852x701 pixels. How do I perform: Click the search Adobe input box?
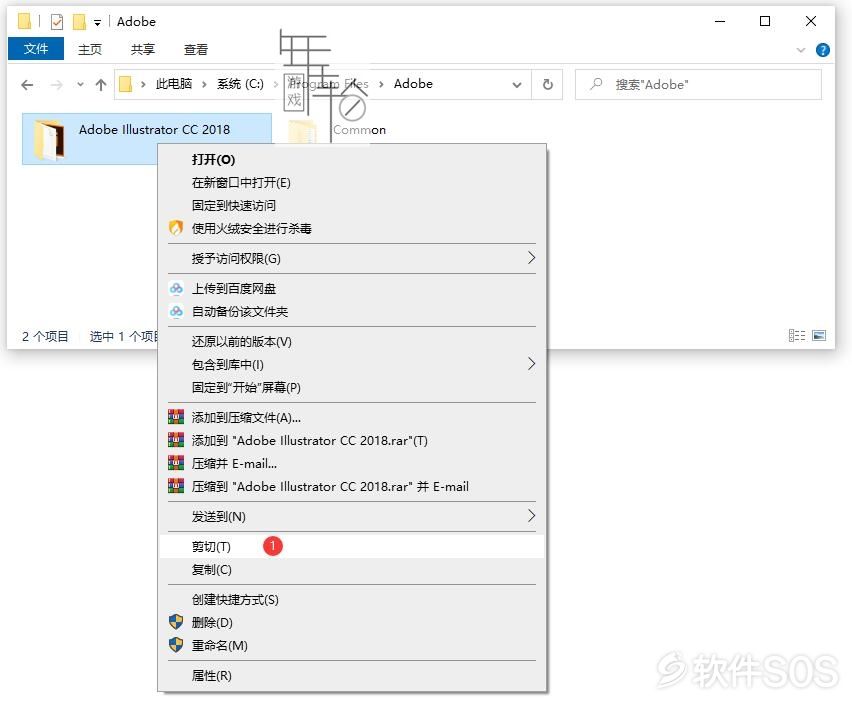698,84
